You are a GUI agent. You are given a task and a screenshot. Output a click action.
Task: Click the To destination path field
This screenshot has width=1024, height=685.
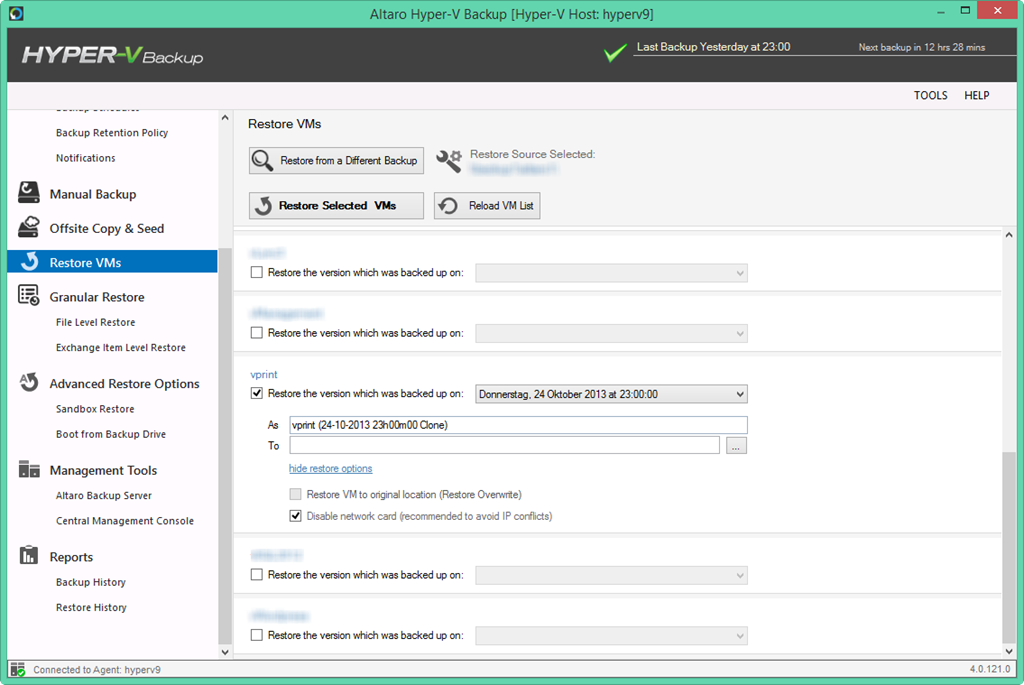pyautogui.click(x=504, y=445)
